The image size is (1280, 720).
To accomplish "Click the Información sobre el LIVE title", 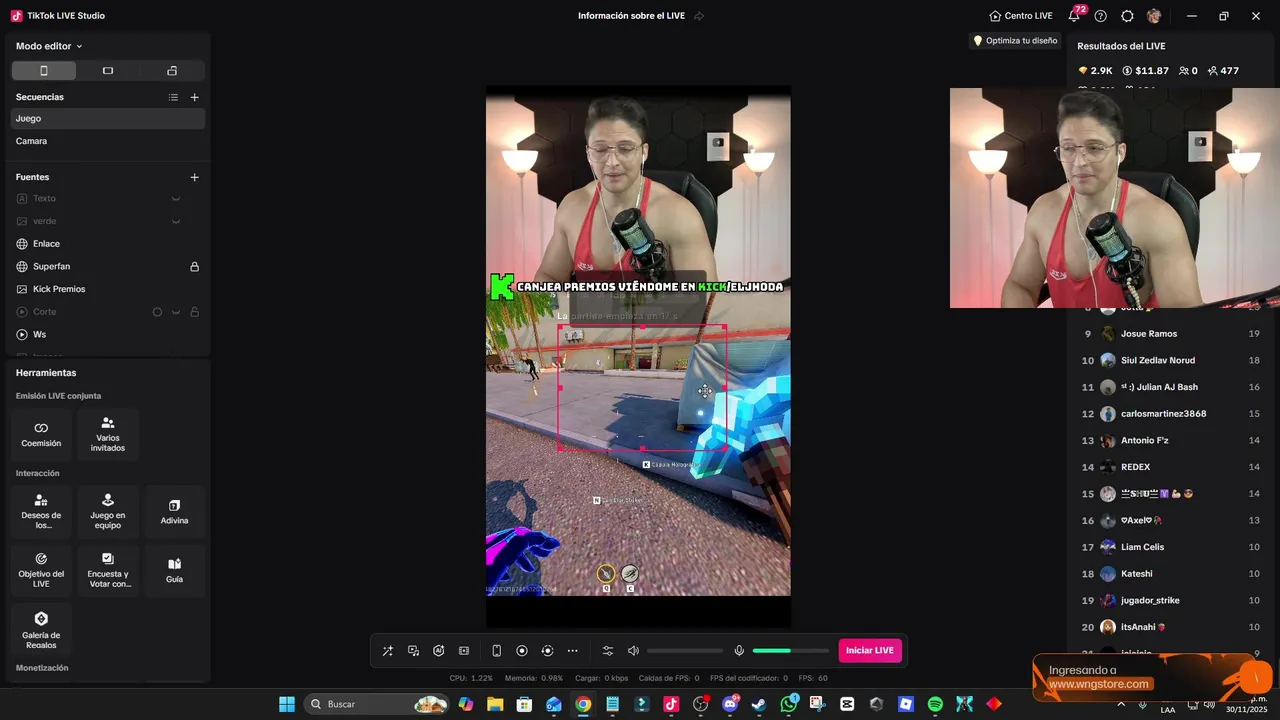I will pyautogui.click(x=631, y=16).
